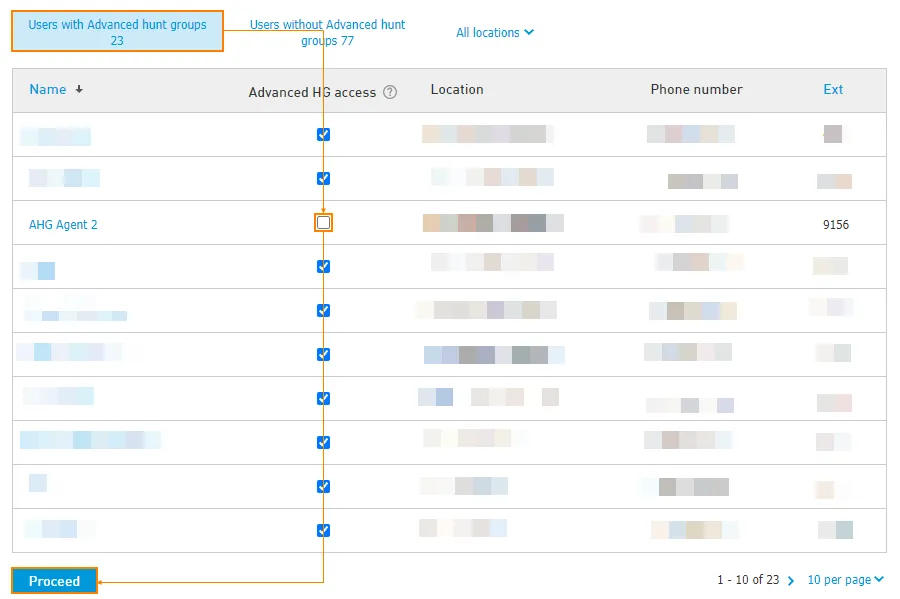Open the AHG Agent 2 user link

[63, 224]
